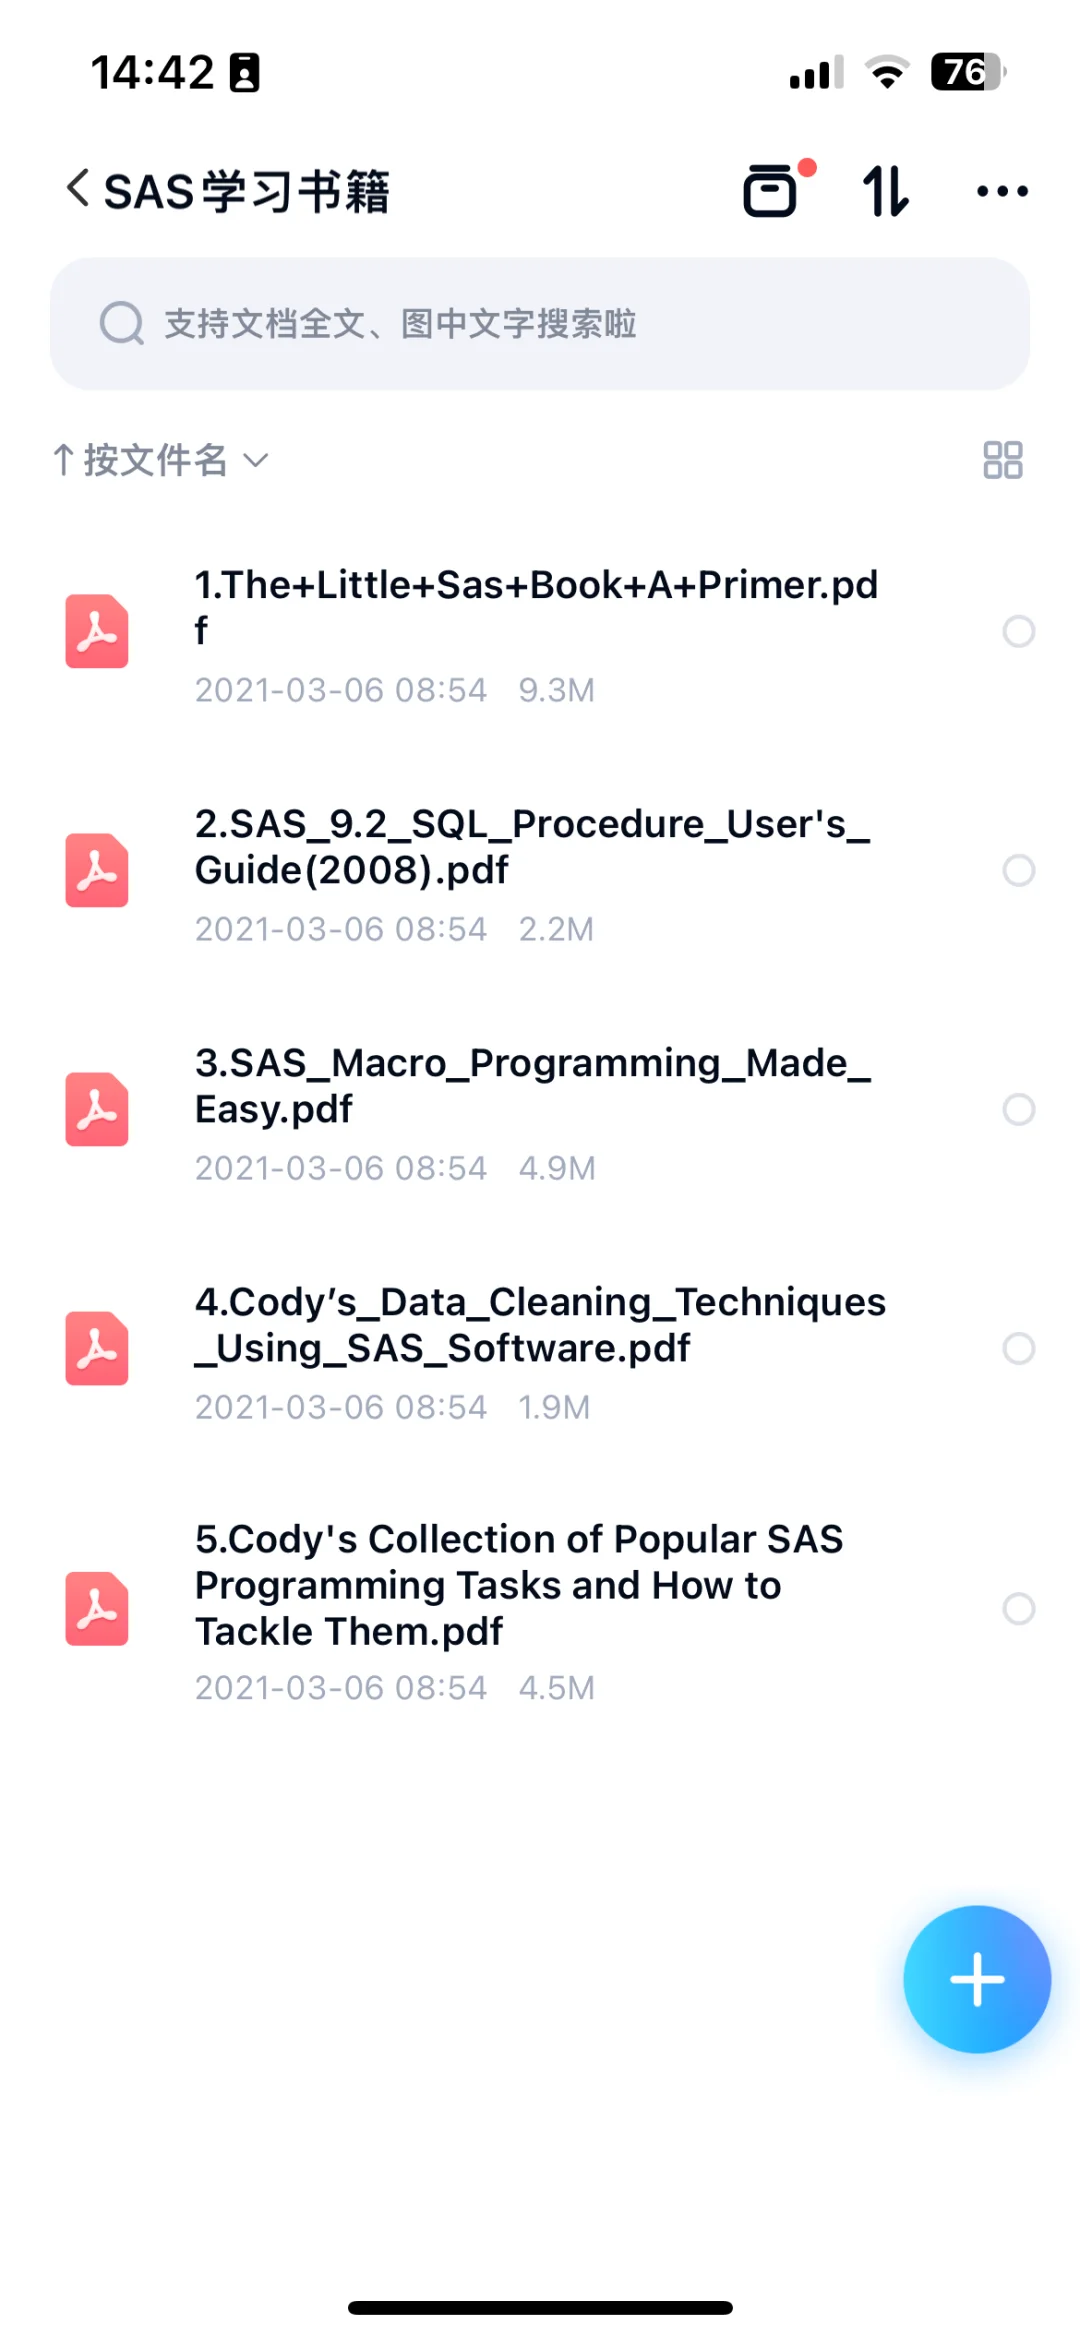The width and height of the screenshot is (1080, 2337).
Task: Open the transfer list arrows icon
Action: (885, 190)
